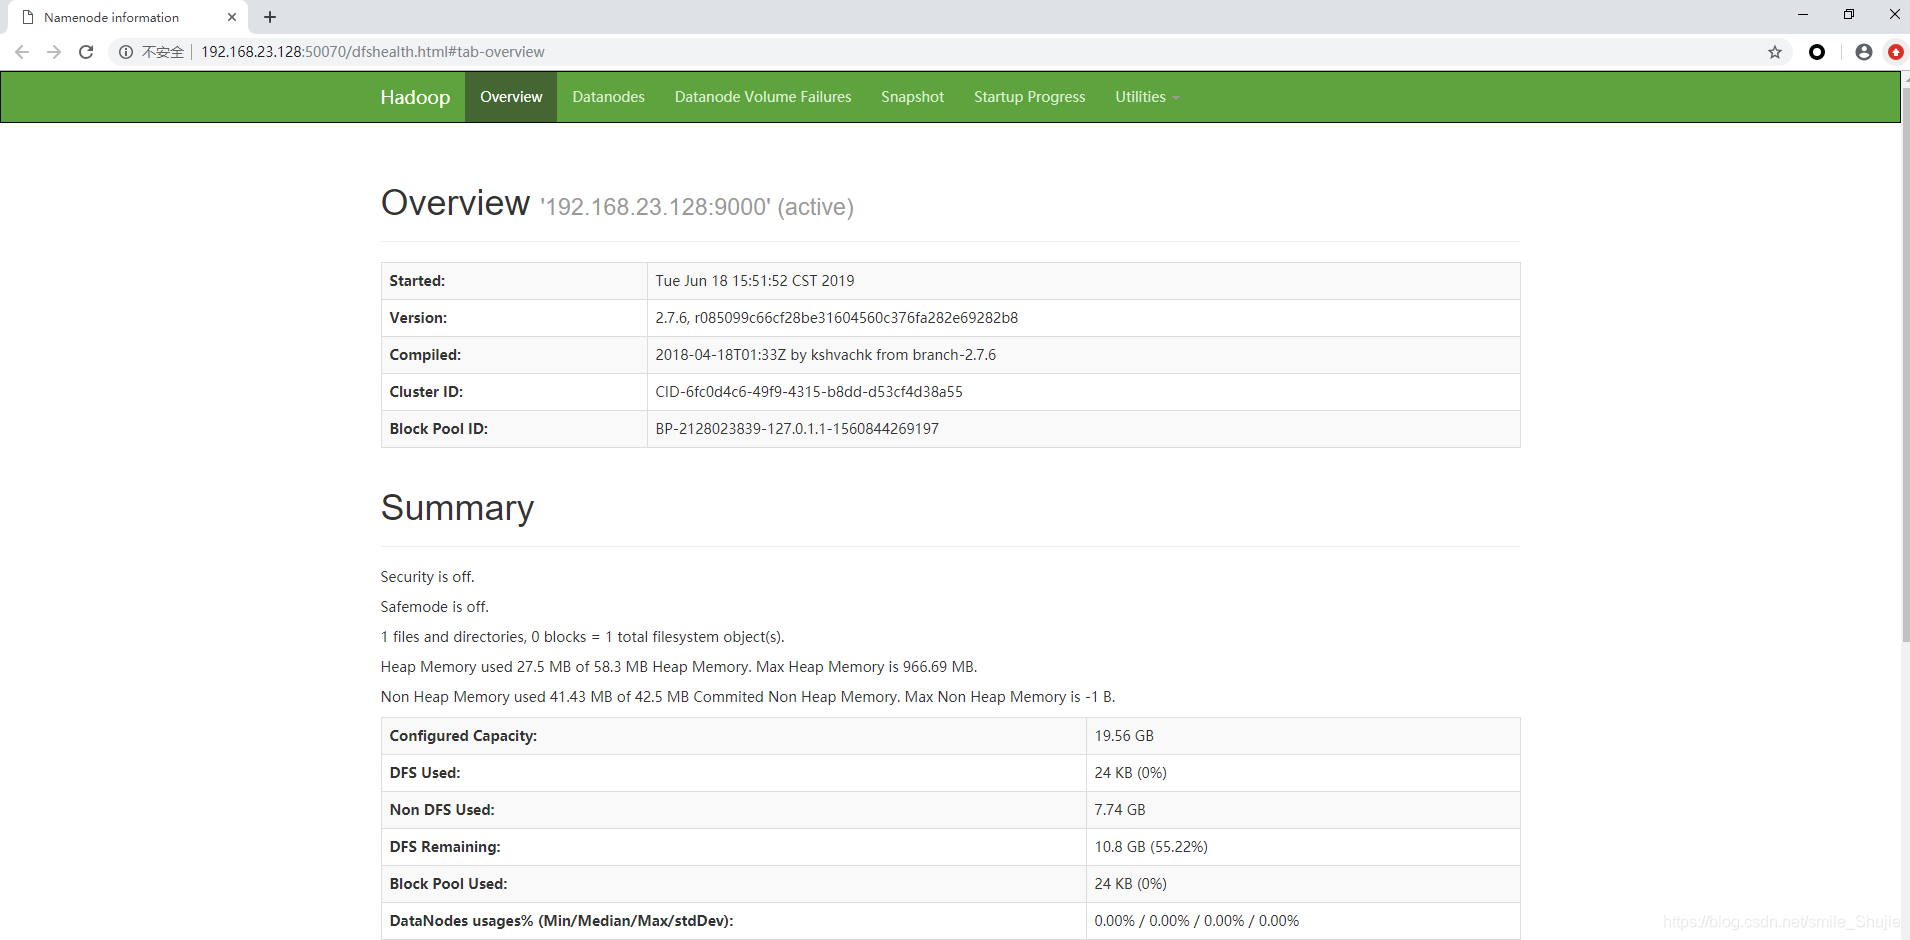Click the 'Compiled:' row label
Image resolution: width=1910 pixels, height=940 pixels.
click(425, 355)
